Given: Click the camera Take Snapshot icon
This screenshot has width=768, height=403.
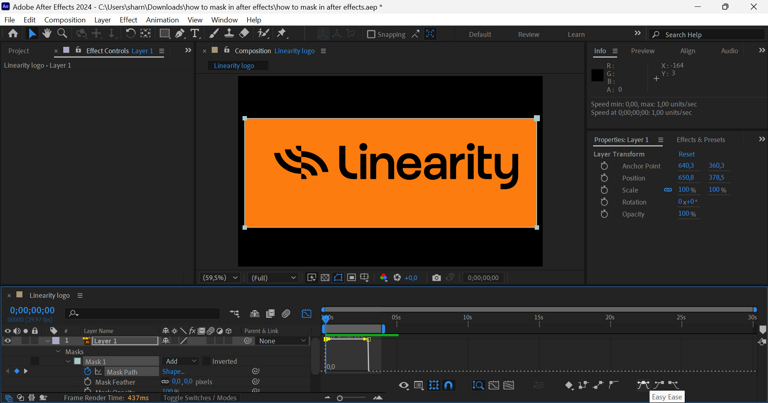Looking at the screenshot, I should tap(436, 278).
